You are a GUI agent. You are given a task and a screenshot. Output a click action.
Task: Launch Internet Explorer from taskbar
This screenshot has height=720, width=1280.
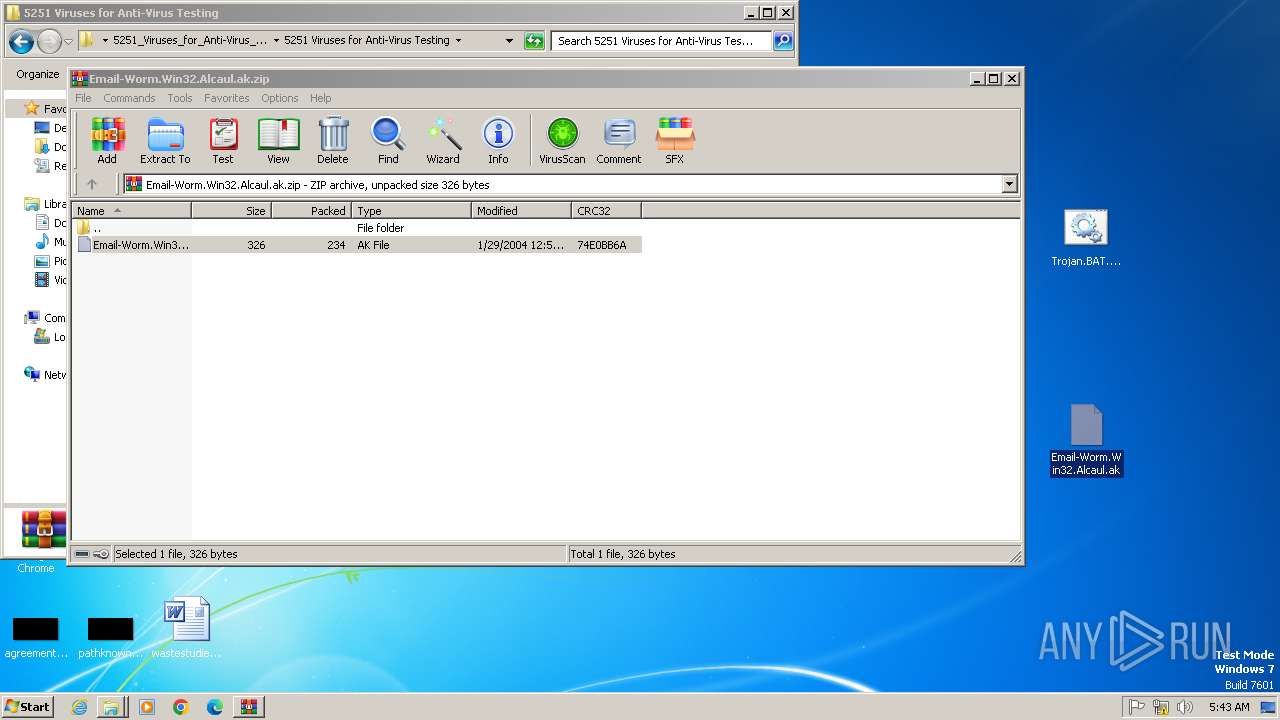pos(79,707)
